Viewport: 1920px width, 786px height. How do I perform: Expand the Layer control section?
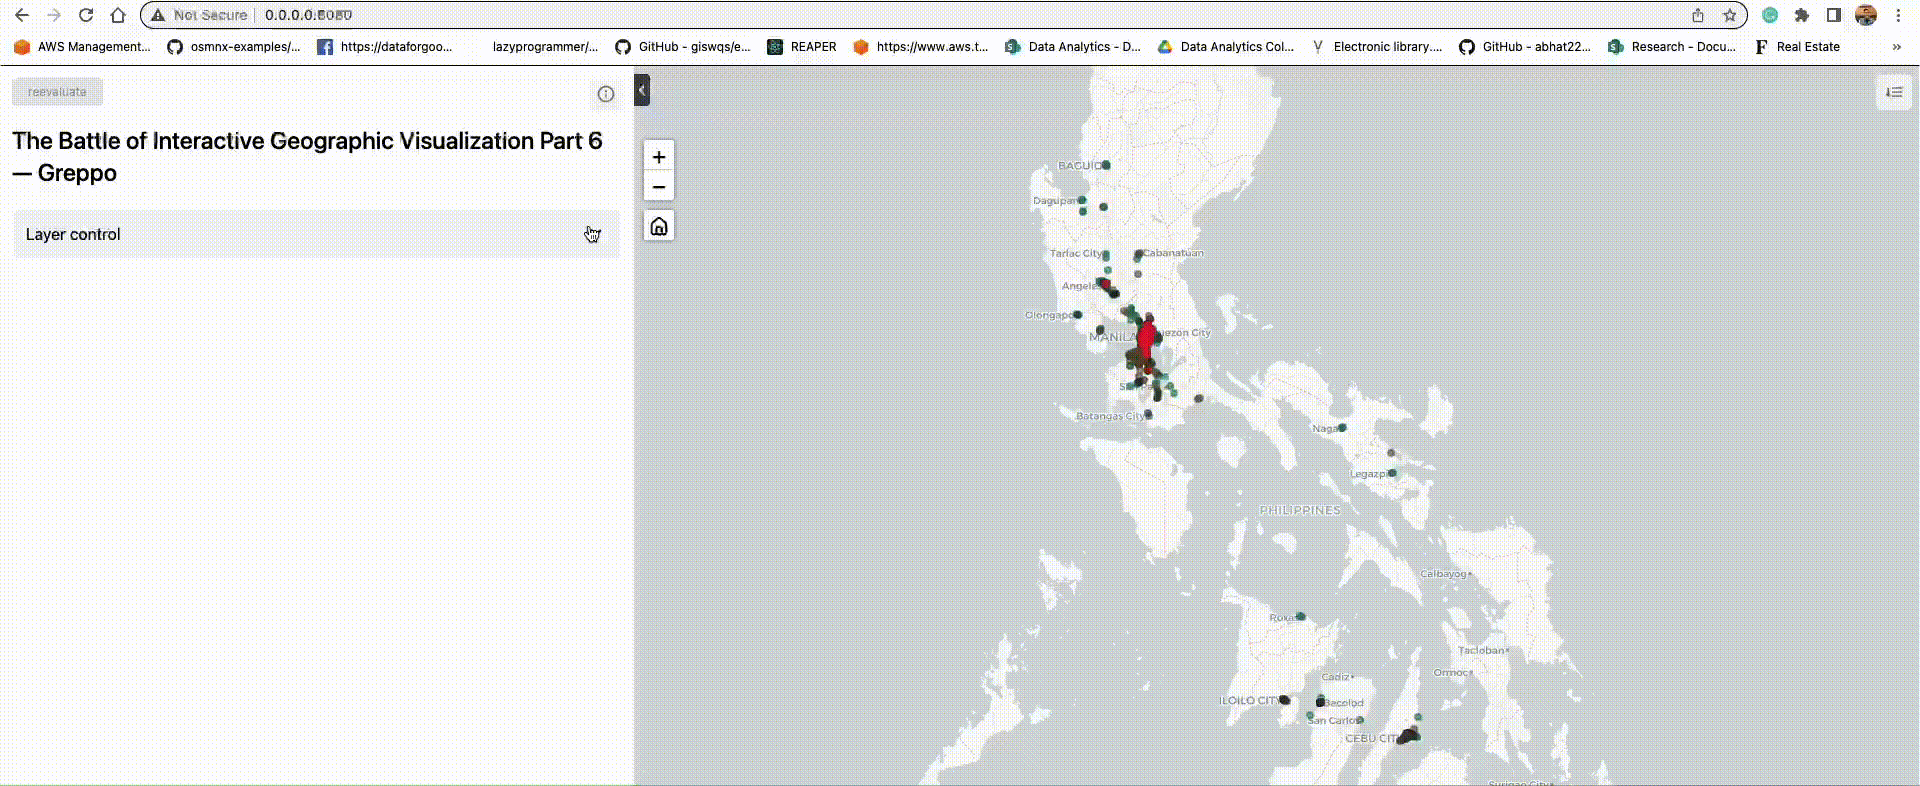[x=316, y=234]
